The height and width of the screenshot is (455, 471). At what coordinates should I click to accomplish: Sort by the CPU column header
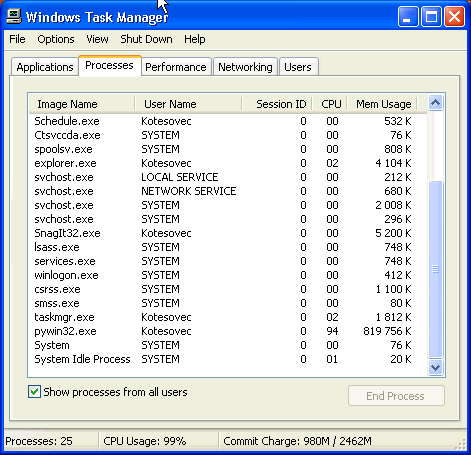tap(330, 104)
